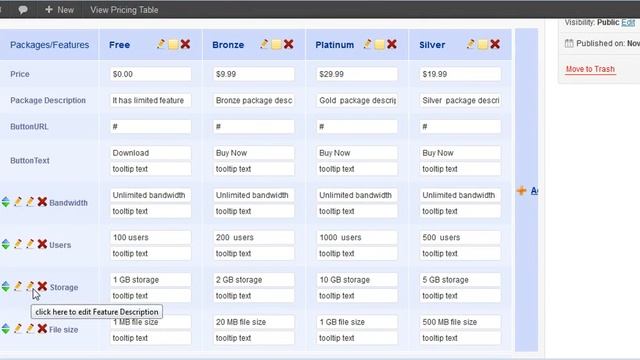Delete the Free package with red X
Image resolution: width=640 pixels, height=360 pixels.
185,44
